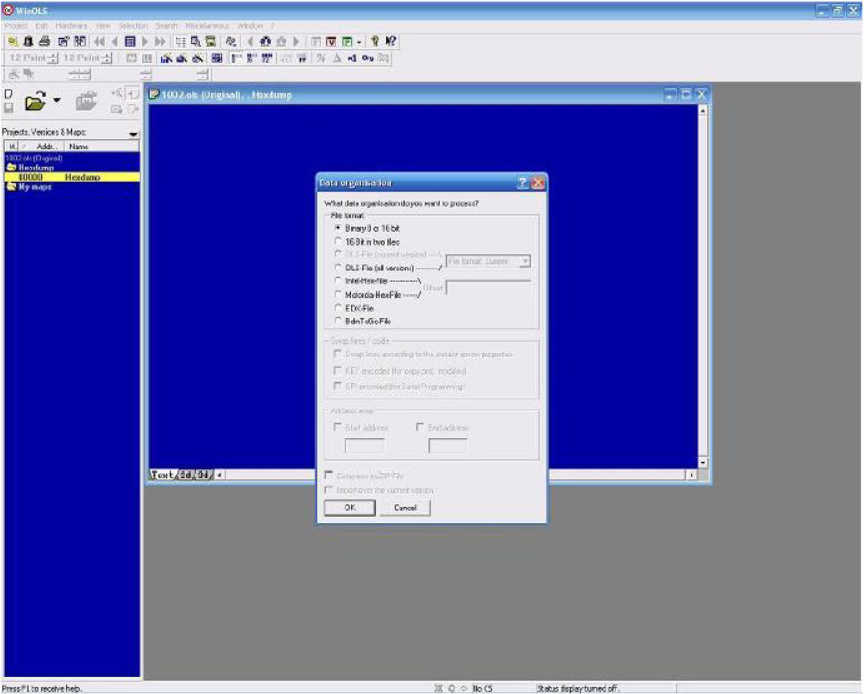Click the magnifier search icon in top toolbar
This screenshot has height=694, width=864.
point(196,41)
